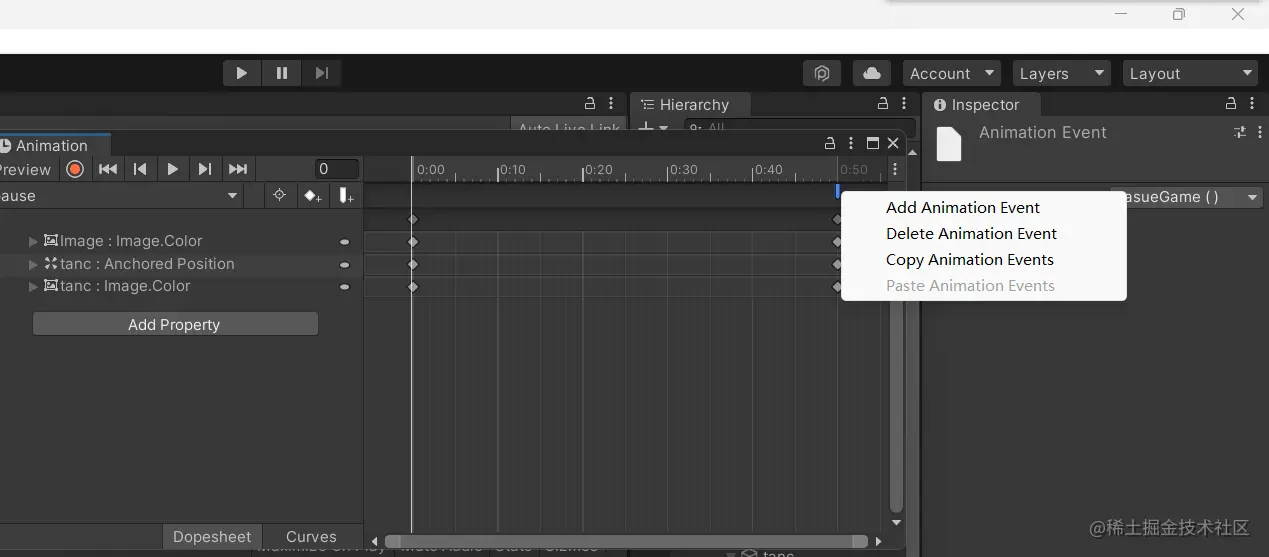Click the key indicator for tanc : Anchored Position
The width and height of the screenshot is (1269, 557).
pos(345,265)
